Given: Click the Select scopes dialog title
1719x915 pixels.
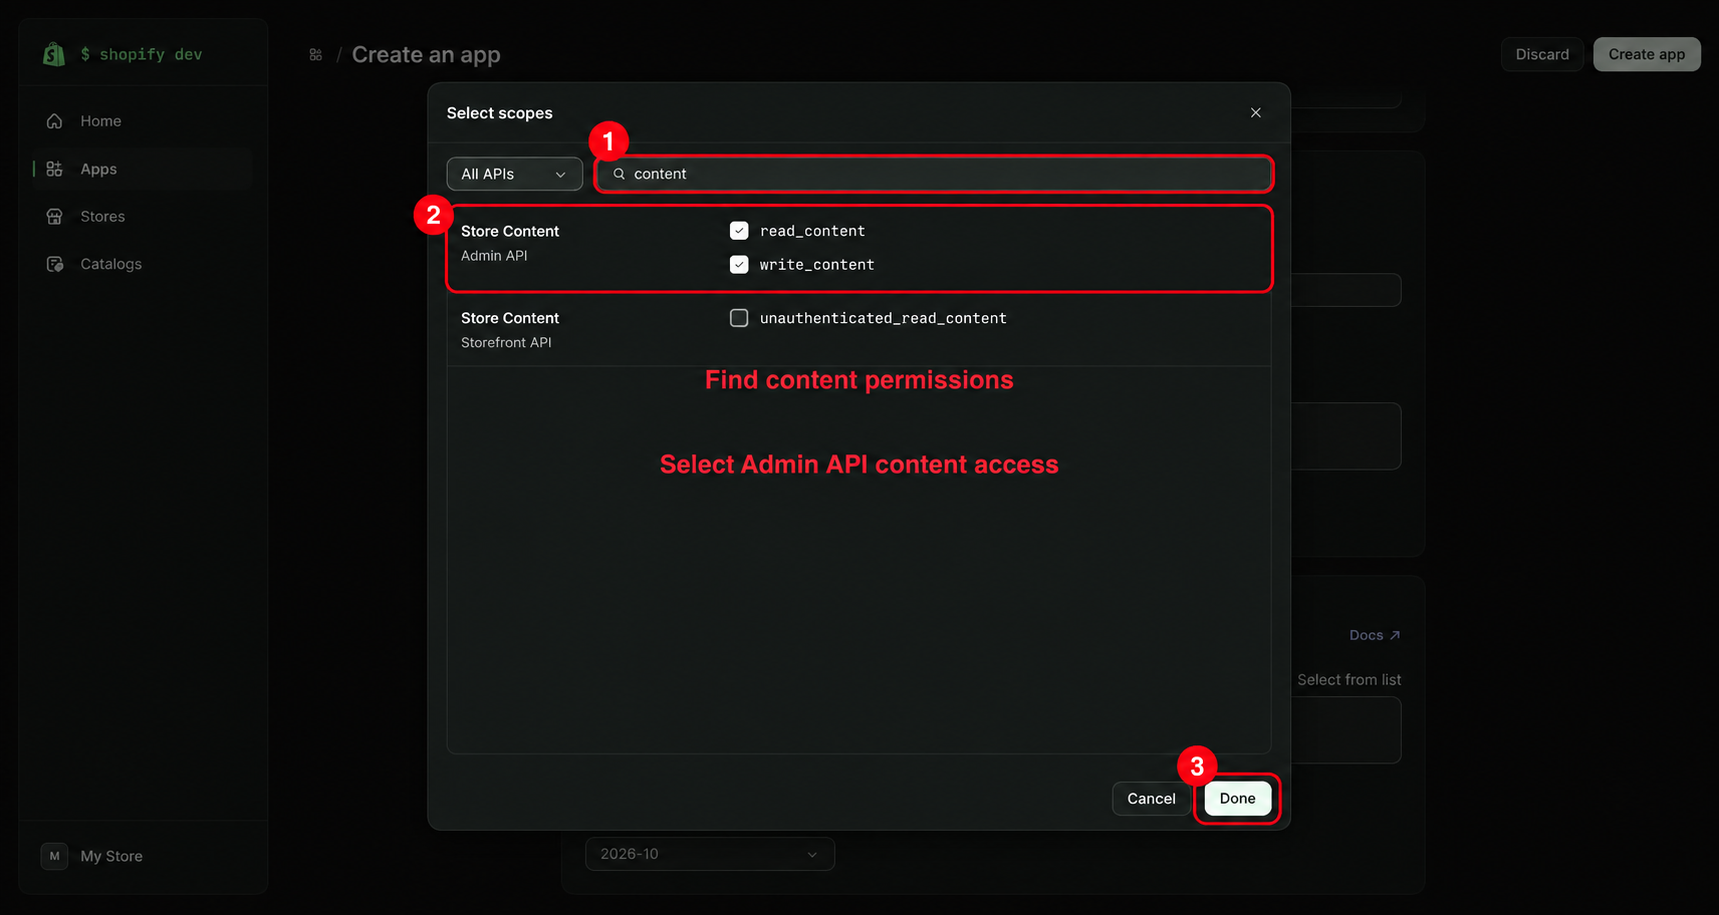Looking at the screenshot, I should coord(500,113).
